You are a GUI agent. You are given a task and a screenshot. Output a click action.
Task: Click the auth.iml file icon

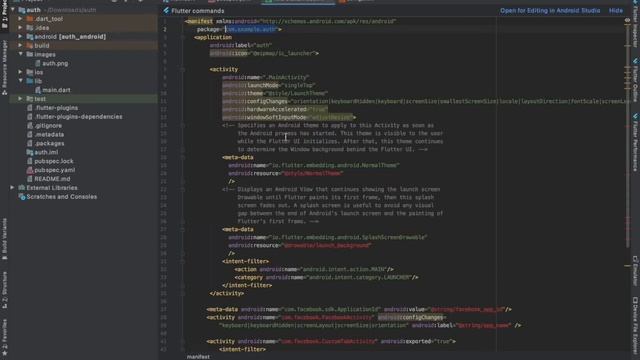(30, 152)
